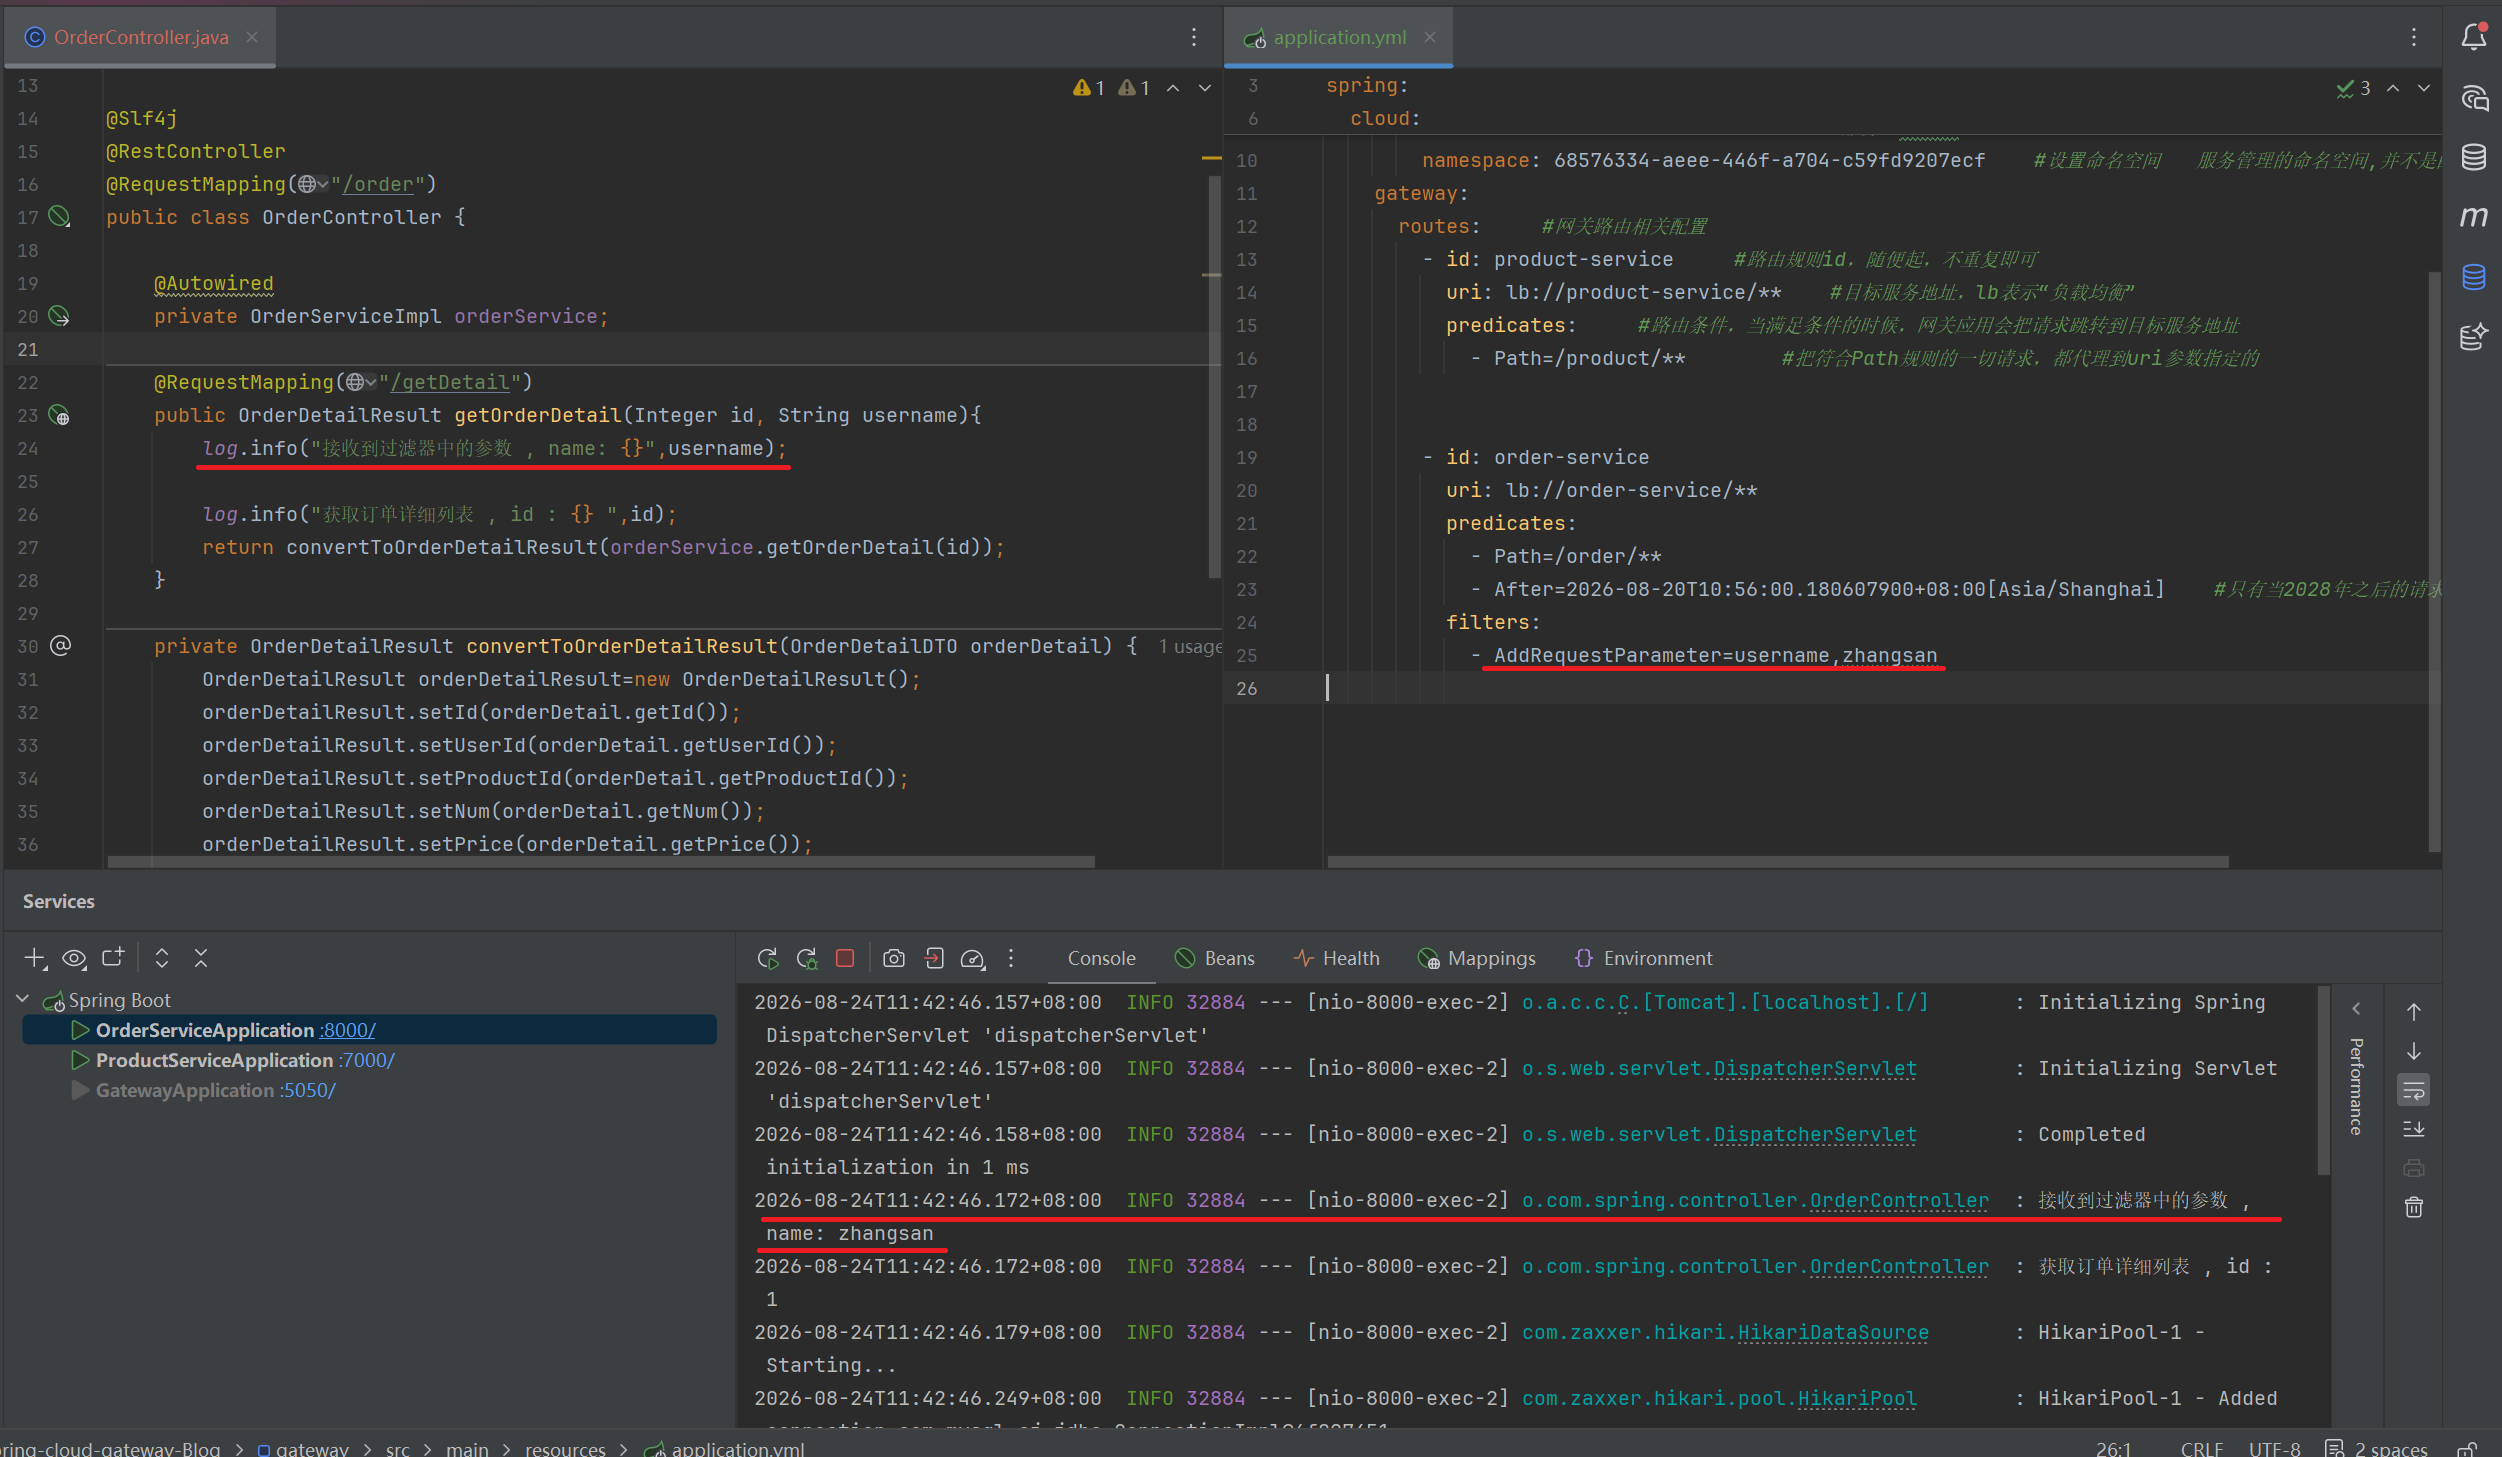Close the application.yml tab
Image resolution: width=2502 pixels, height=1457 pixels.
coord(1430,37)
